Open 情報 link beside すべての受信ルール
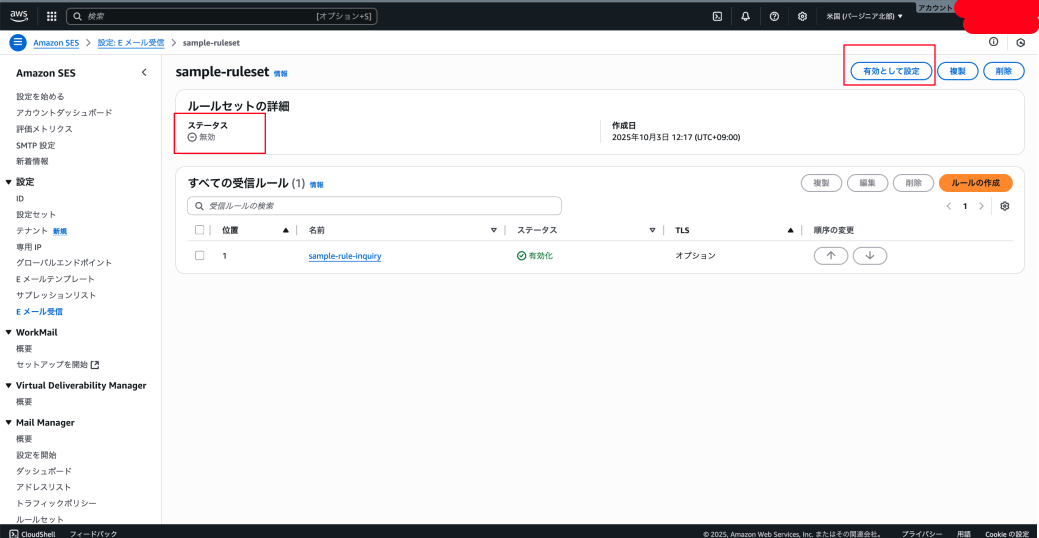Image resolution: width=1039 pixels, height=538 pixels. (317, 185)
